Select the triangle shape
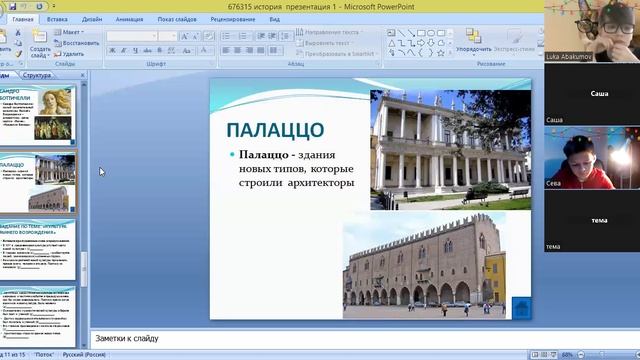 (x=391, y=43)
